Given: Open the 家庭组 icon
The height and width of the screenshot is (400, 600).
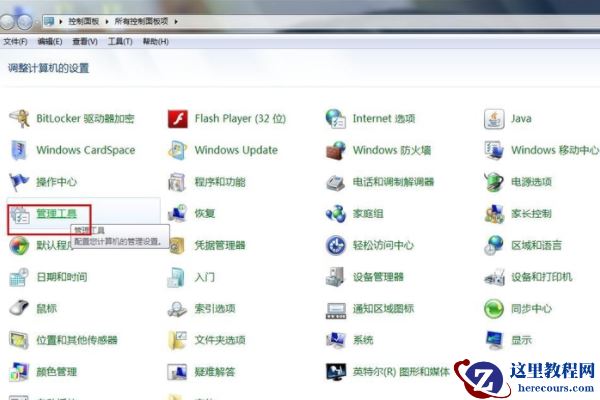Looking at the screenshot, I should 336,214.
